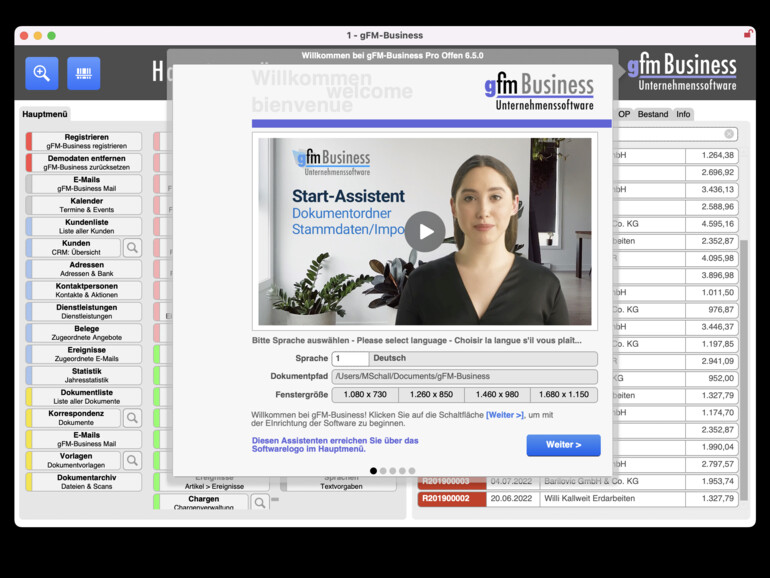This screenshot has height=578, width=770.
Task: Open Kundenliste Liste aller Kunden
Action: [x=84, y=226]
